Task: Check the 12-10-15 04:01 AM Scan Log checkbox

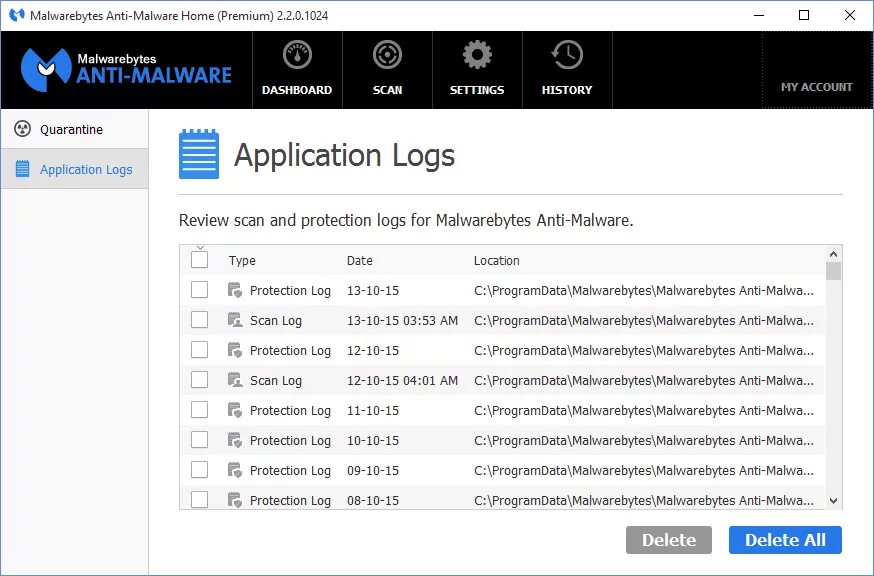Action: (200, 380)
